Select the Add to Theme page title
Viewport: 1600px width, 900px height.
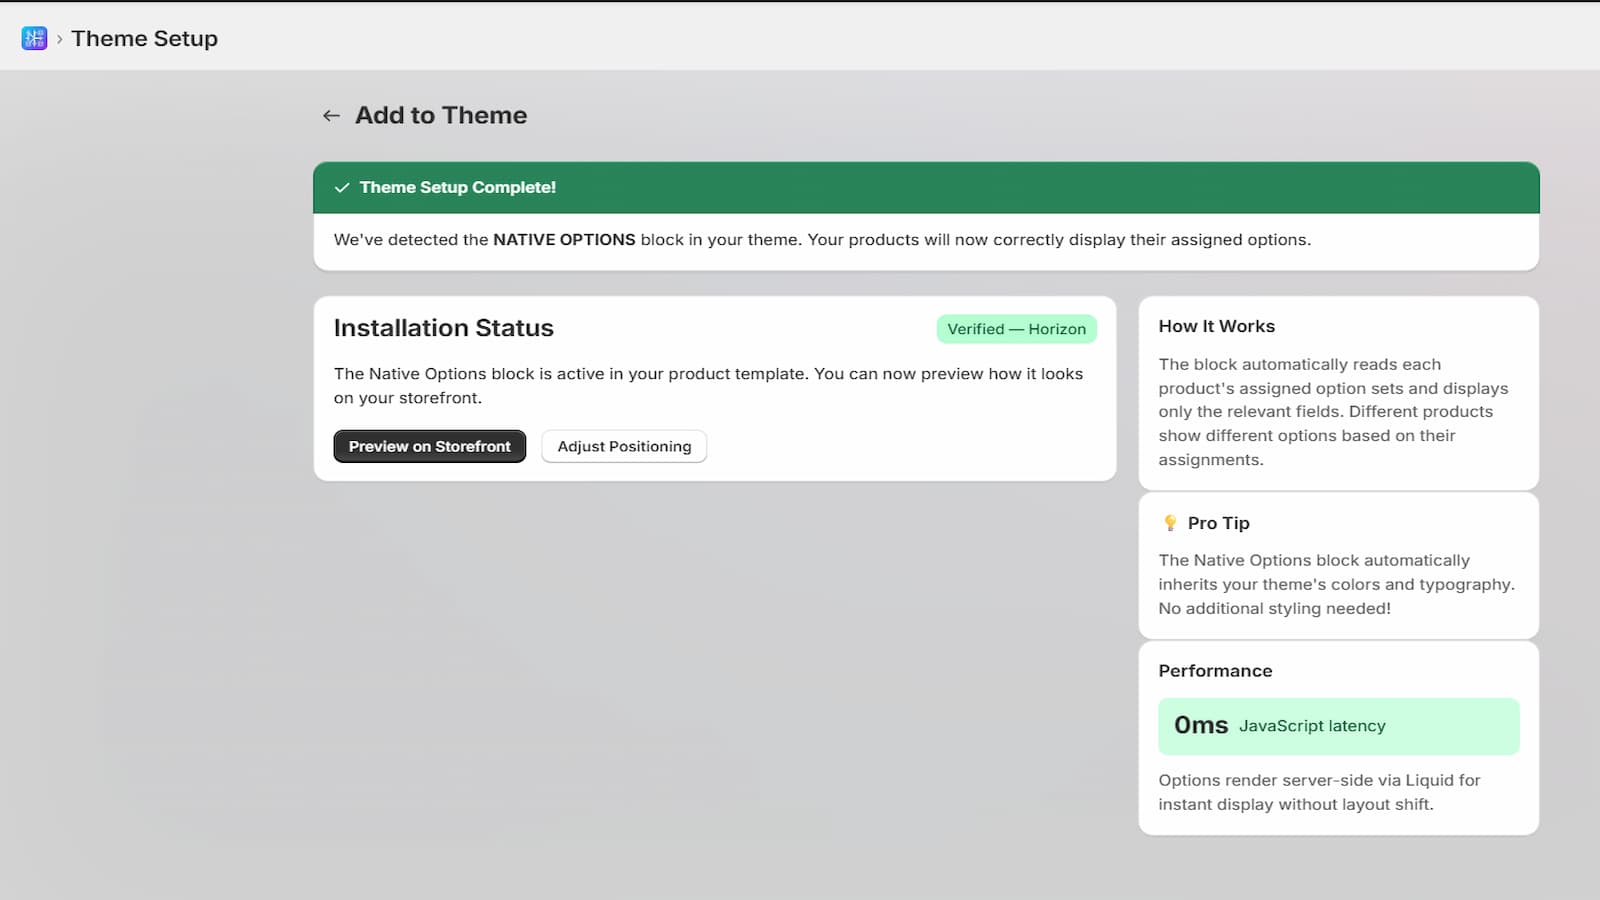pos(439,115)
